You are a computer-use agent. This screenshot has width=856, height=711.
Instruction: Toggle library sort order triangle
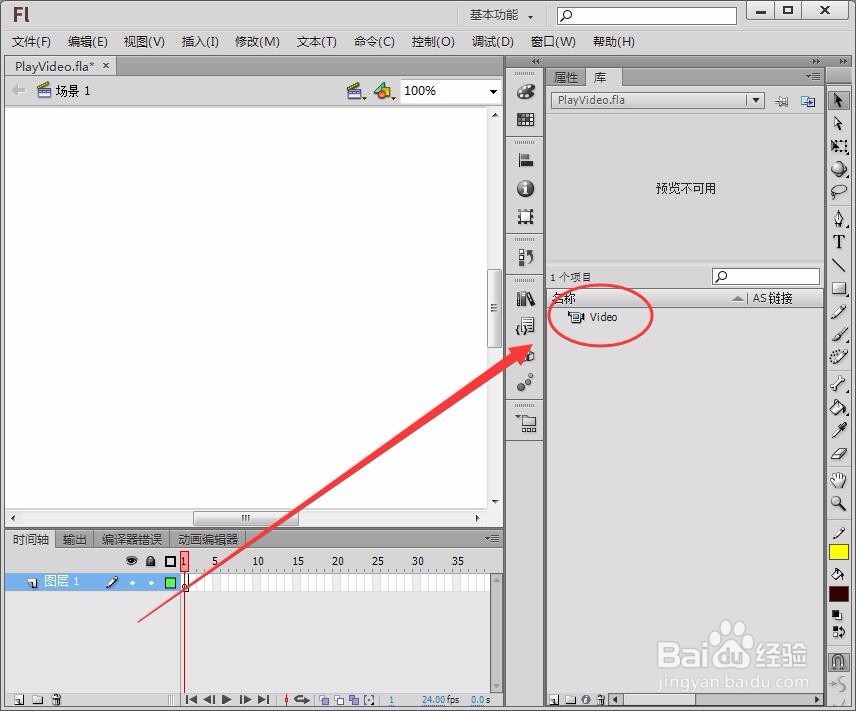click(738, 298)
